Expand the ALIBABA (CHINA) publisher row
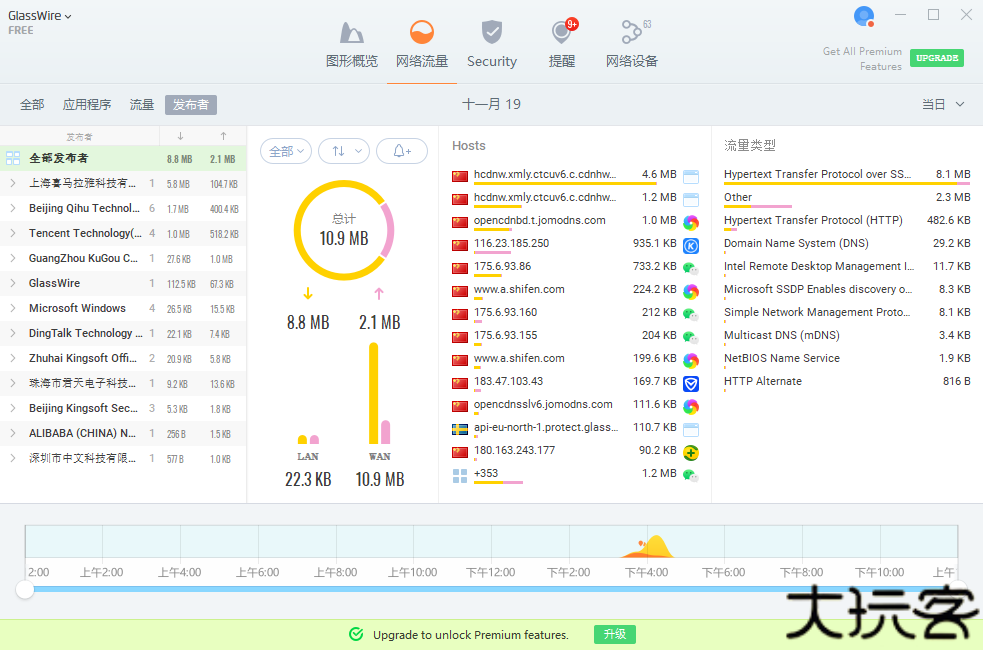Screen dimensions: 983x650 click(13, 433)
